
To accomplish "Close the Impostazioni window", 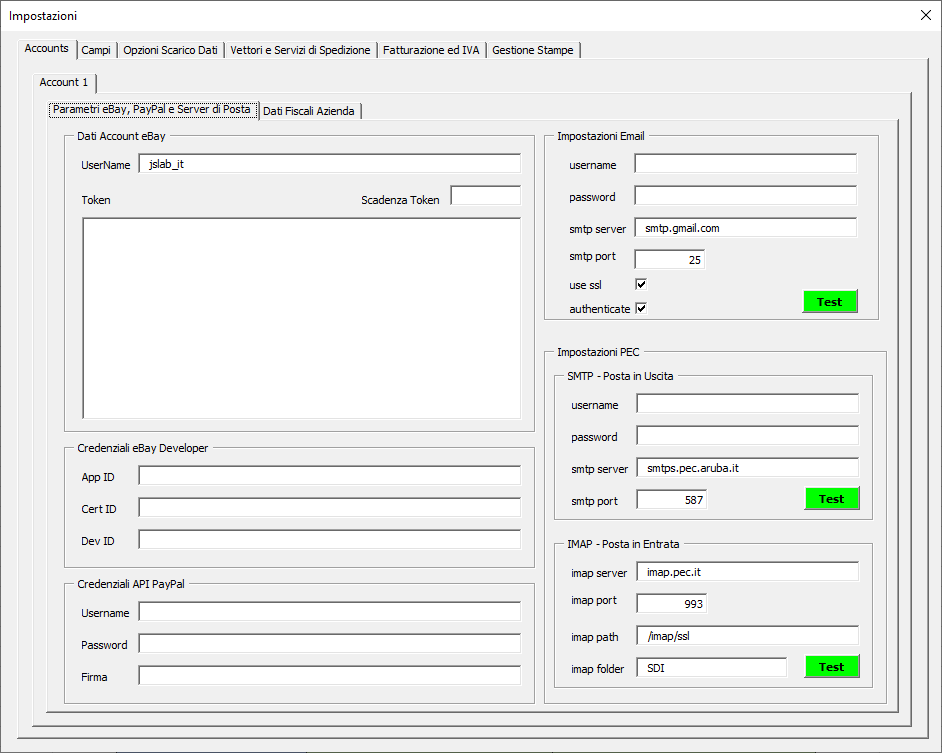I will pos(926,16).
